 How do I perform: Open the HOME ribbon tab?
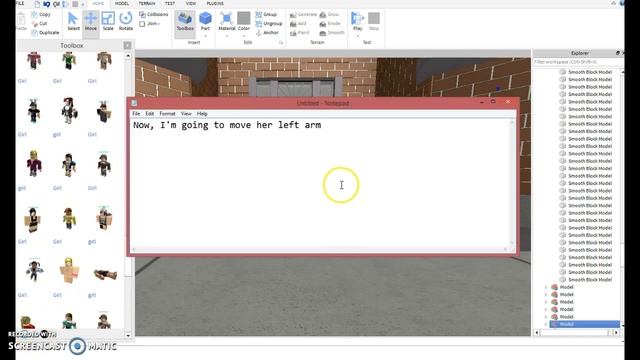(98, 3)
